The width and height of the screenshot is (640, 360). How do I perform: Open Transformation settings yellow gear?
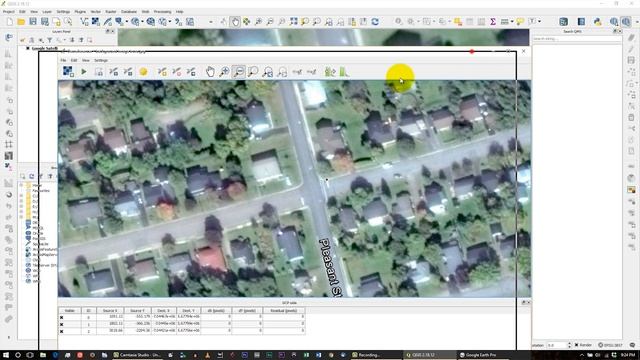pos(143,72)
